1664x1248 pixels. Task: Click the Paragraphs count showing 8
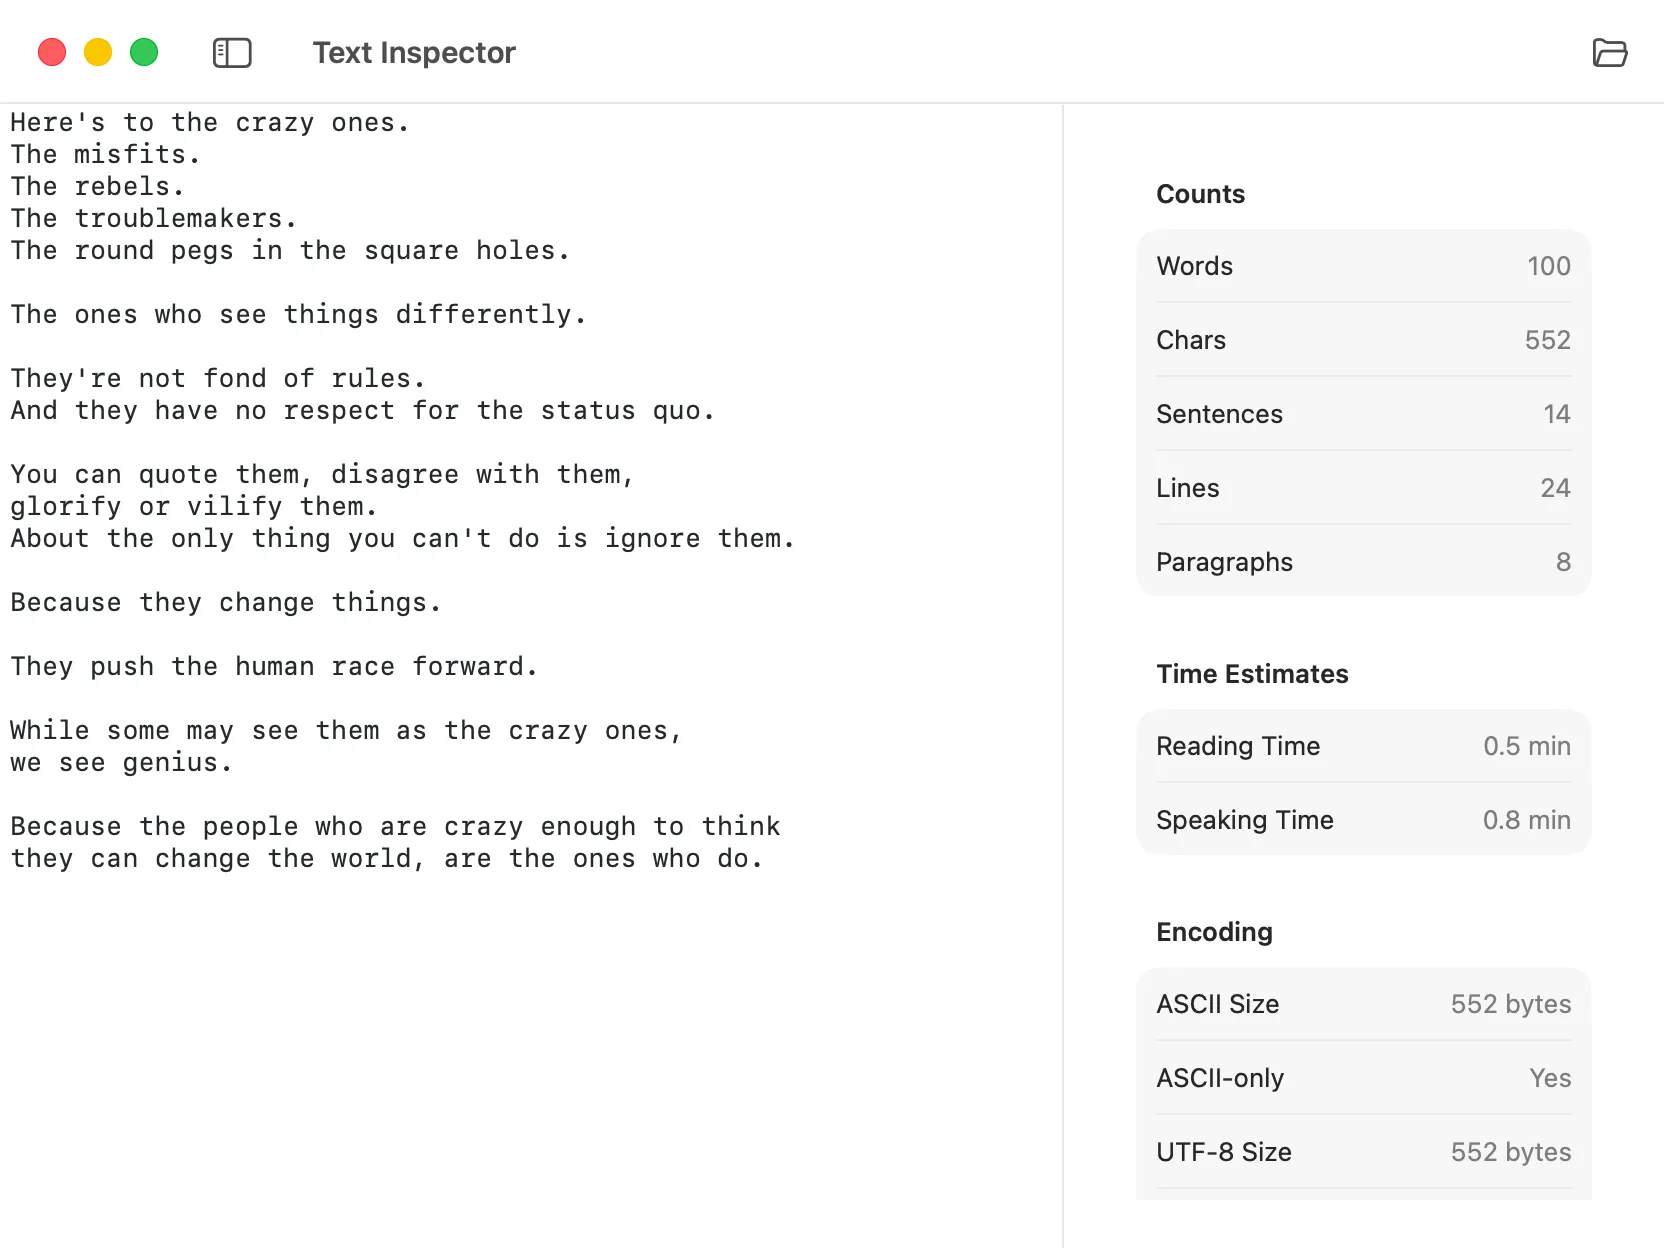(1362, 562)
